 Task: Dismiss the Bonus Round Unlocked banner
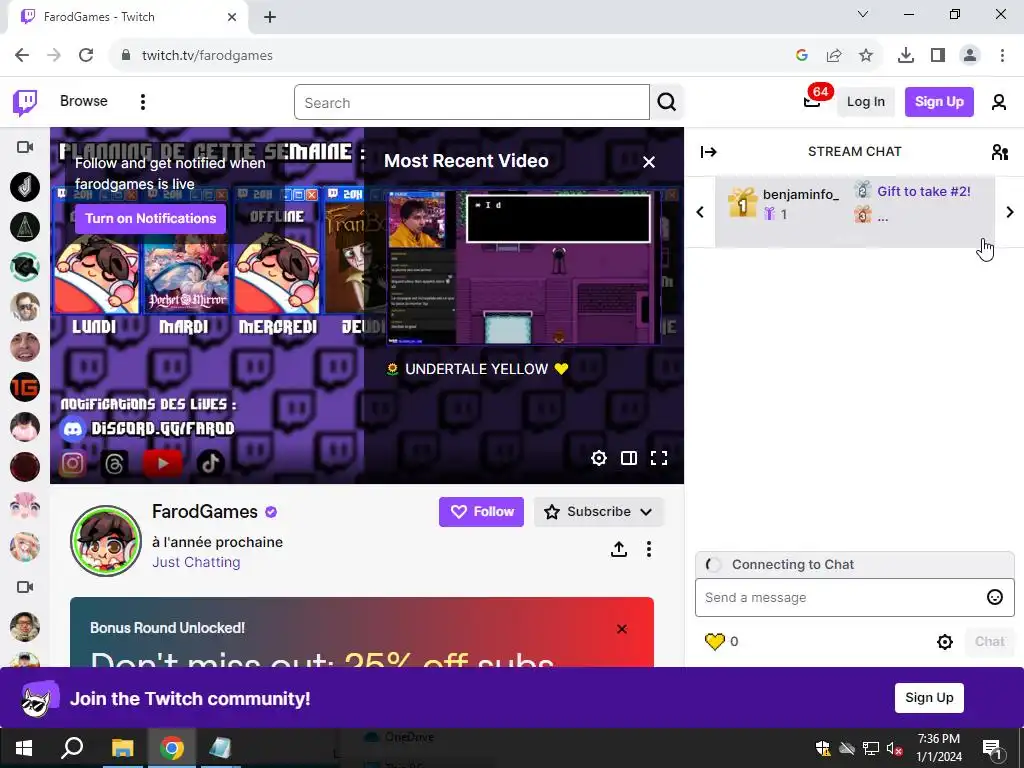click(622, 629)
